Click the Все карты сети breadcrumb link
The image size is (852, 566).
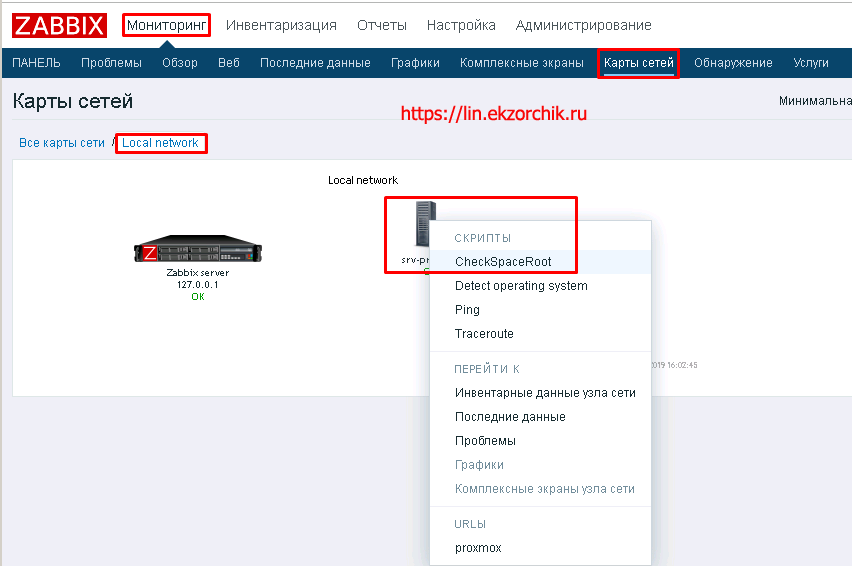click(x=62, y=143)
